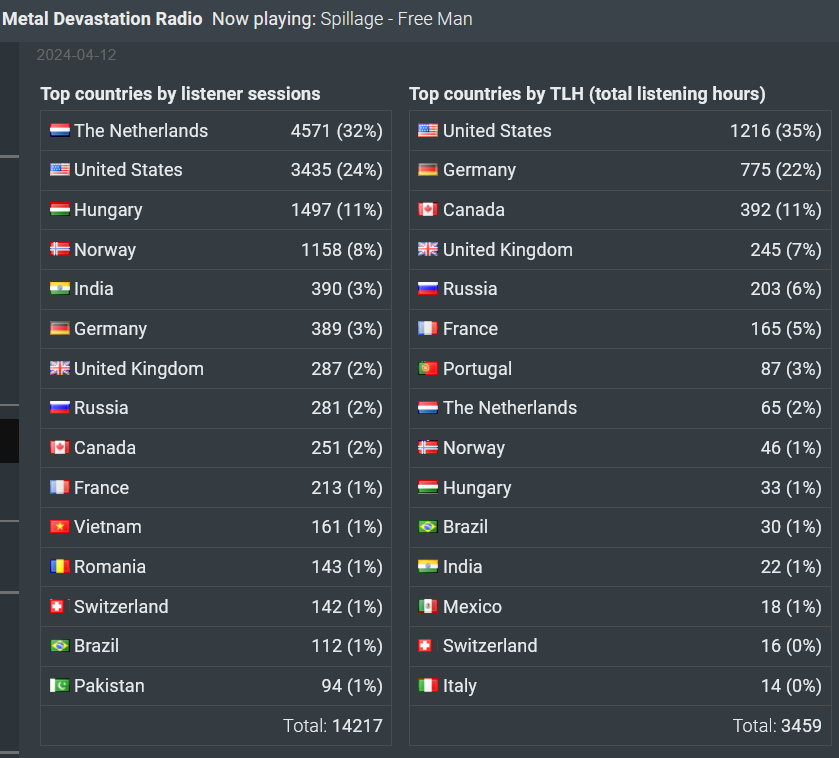Screen dimensions: 839x758
Task: Click the Vietnam flag icon
Action: point(59,526)
